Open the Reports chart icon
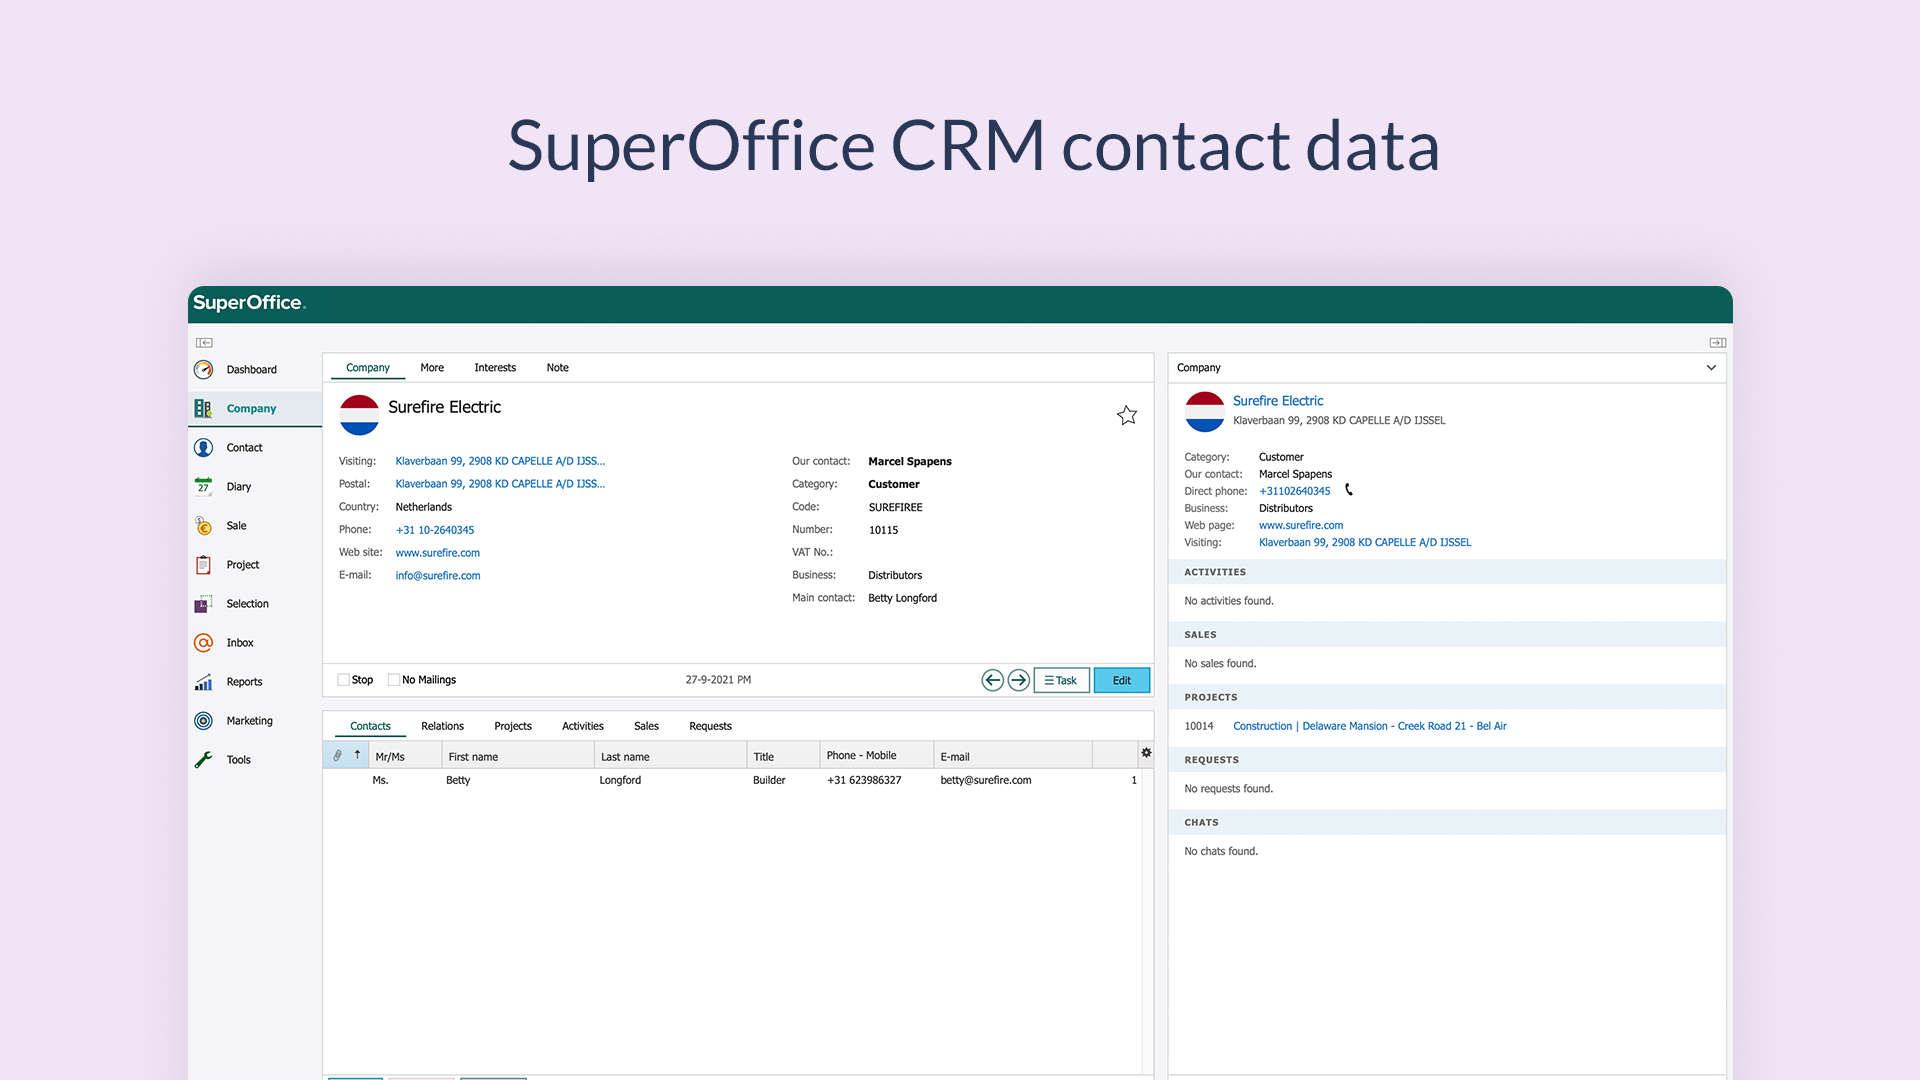The image size is (1920, 1080). tap(204, 682)
